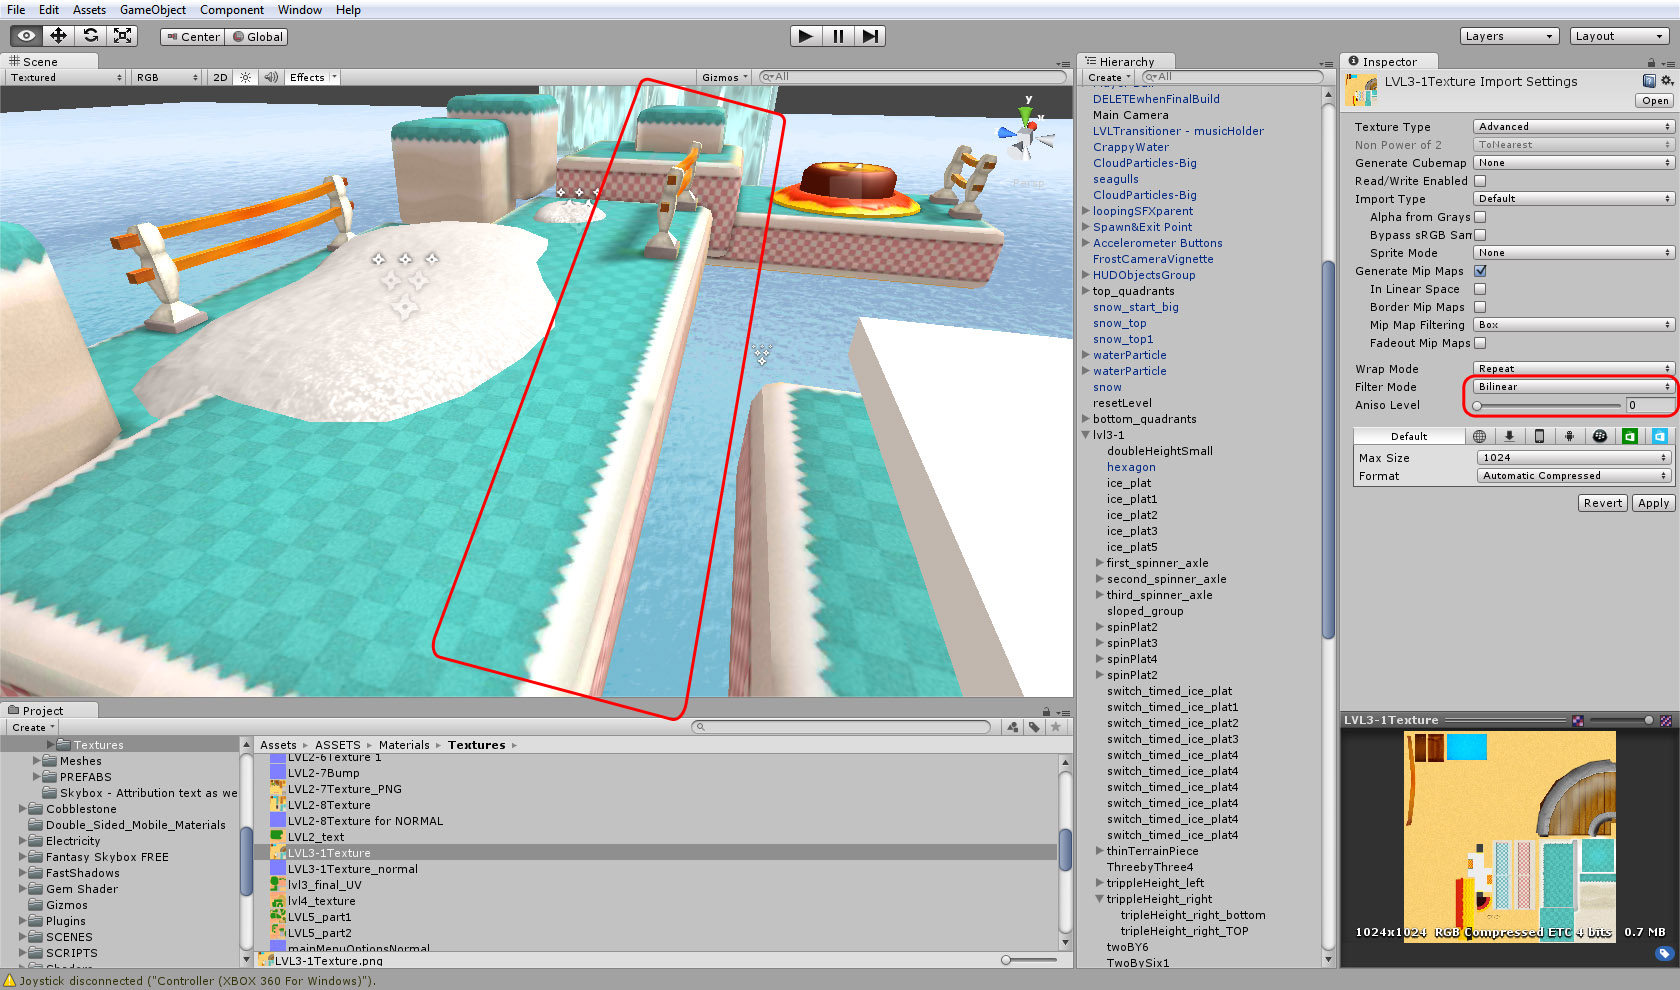Click Project icon size slider
1680x990 pixels.
[1030, 960]
